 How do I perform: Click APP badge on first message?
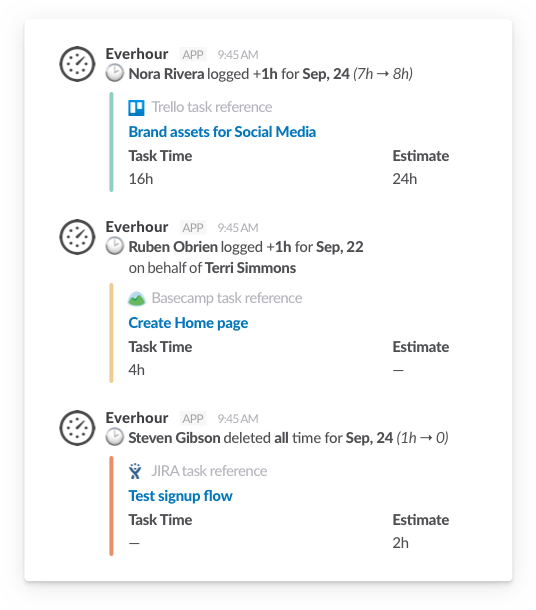[193, 54]
